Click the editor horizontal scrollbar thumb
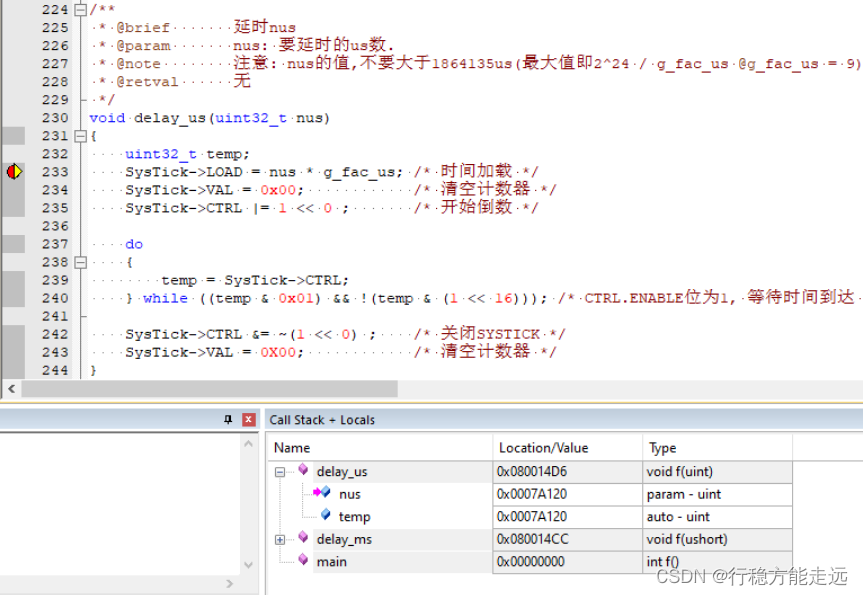Viewport: 863px width, 595px height. [x=209, y=389]
